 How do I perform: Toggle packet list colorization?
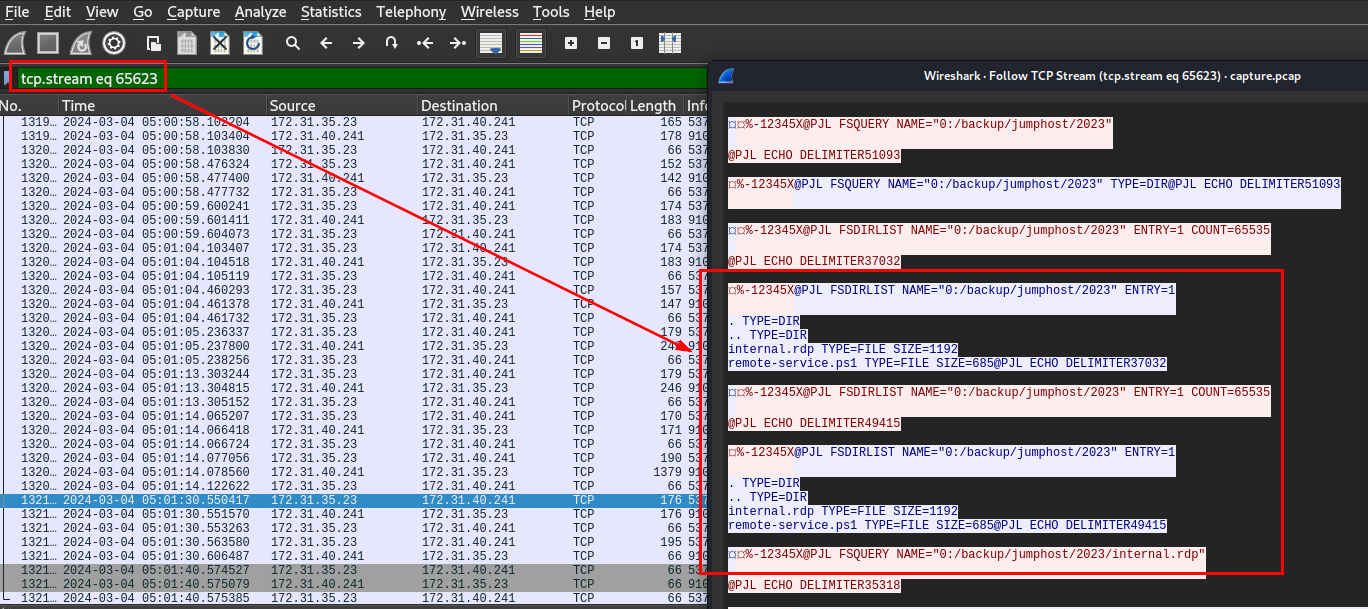tap(531, 43)
